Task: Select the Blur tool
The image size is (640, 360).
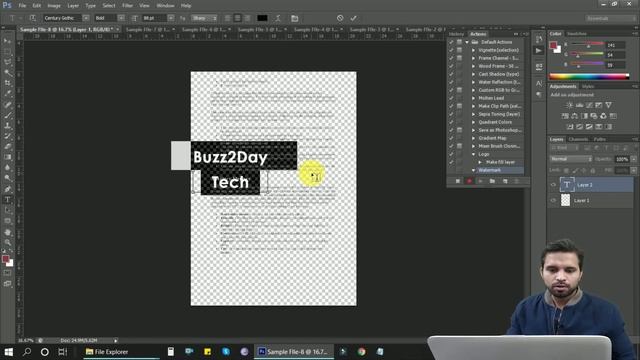Action: click(7, 168)
